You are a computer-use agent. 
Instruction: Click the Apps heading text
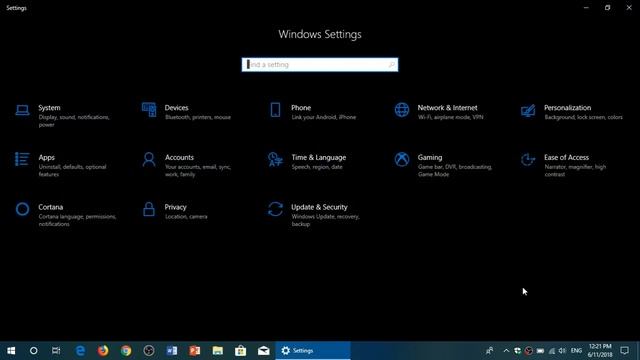click(x=47, y=158)
